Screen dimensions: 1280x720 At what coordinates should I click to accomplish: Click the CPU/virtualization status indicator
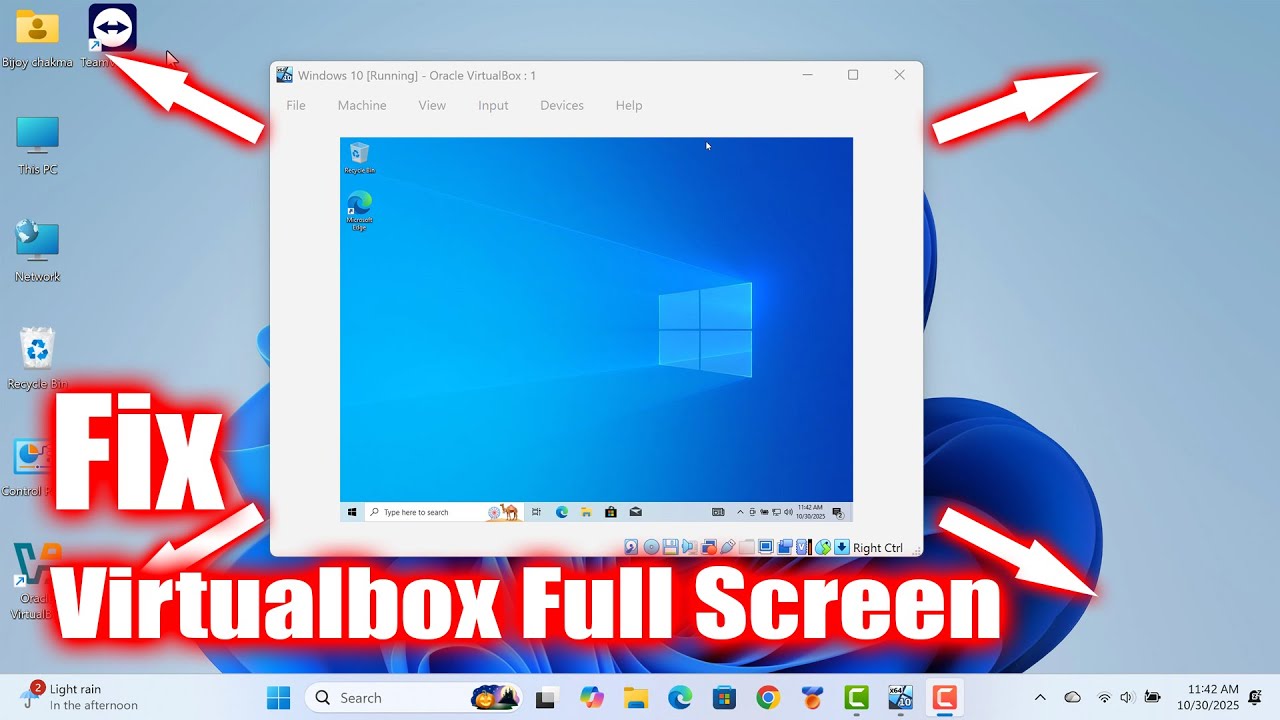point(804,547)
